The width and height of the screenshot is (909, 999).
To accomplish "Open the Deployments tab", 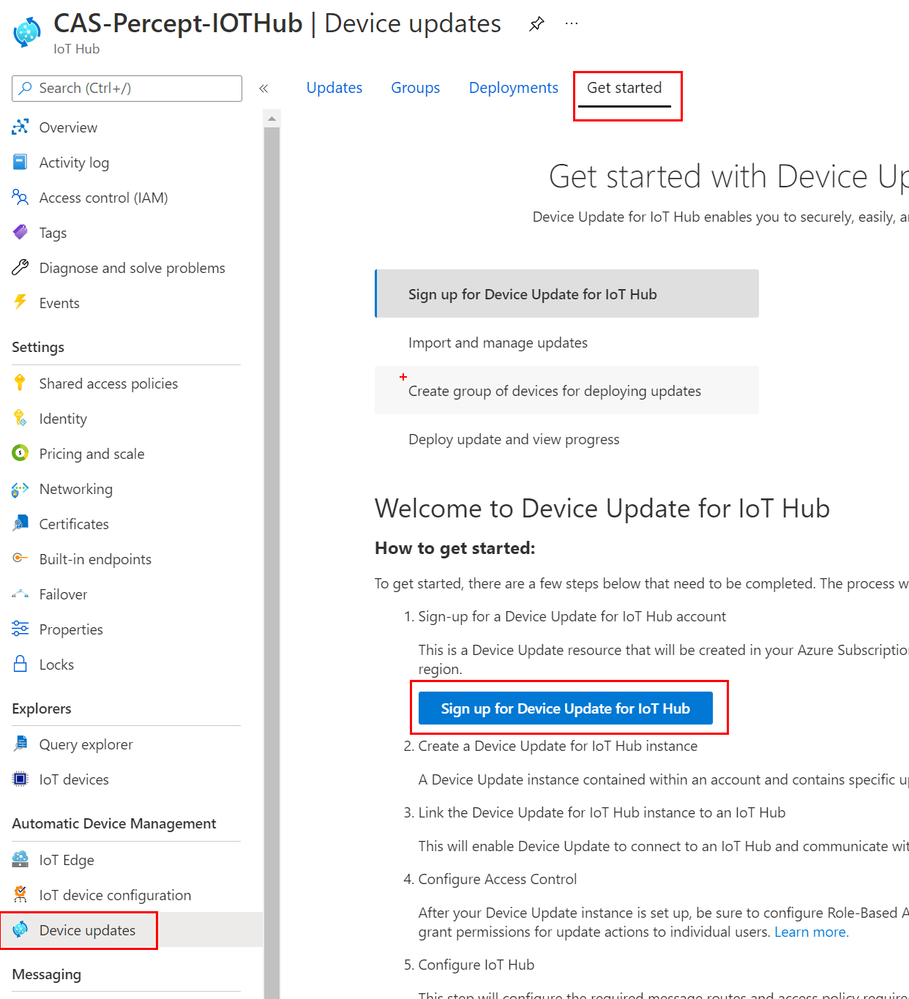I will pyautogui.click(x=513, y=88).
